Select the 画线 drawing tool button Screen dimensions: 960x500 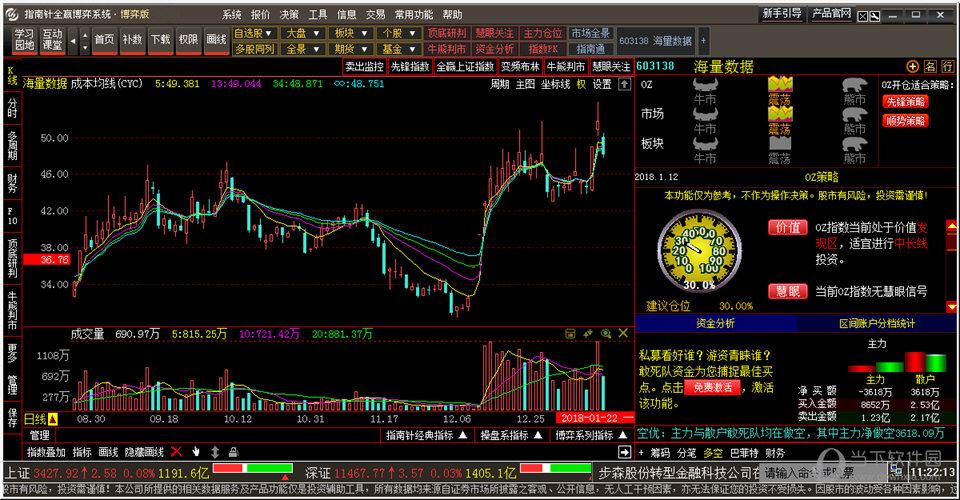pos(217,40)
